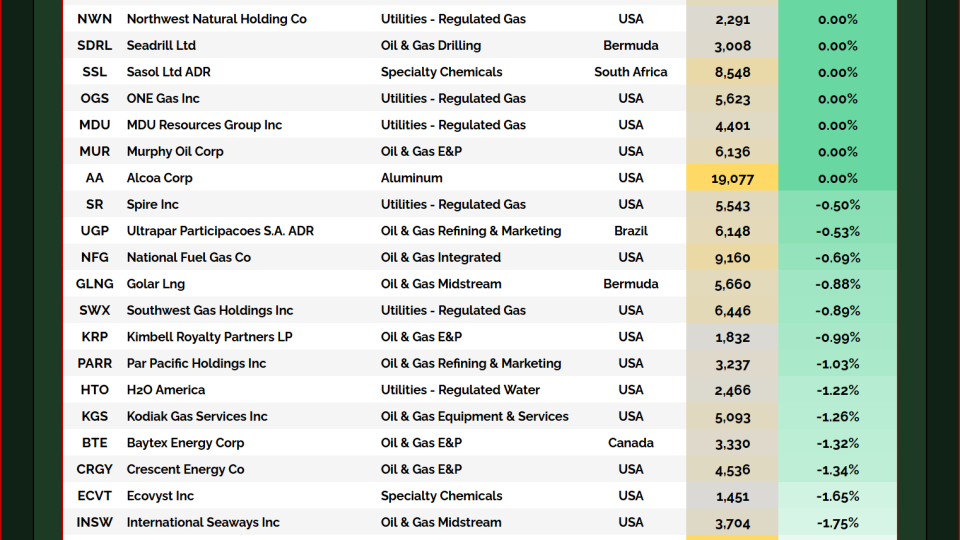Image resolution: width=960 pixels, height=540 pixels.
Task: Select the Oil & Gas Equipment & Services label
Action: pos(474,417)
